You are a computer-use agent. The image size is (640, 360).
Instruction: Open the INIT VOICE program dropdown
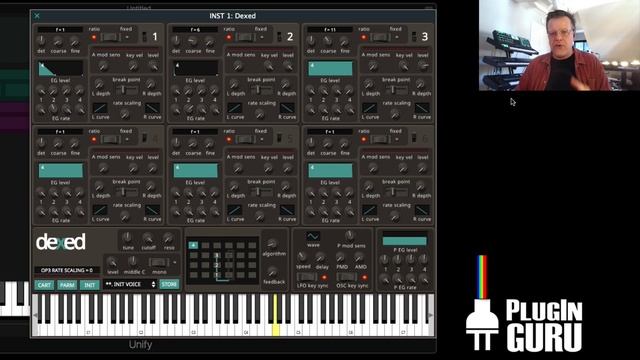pos(130,284)
